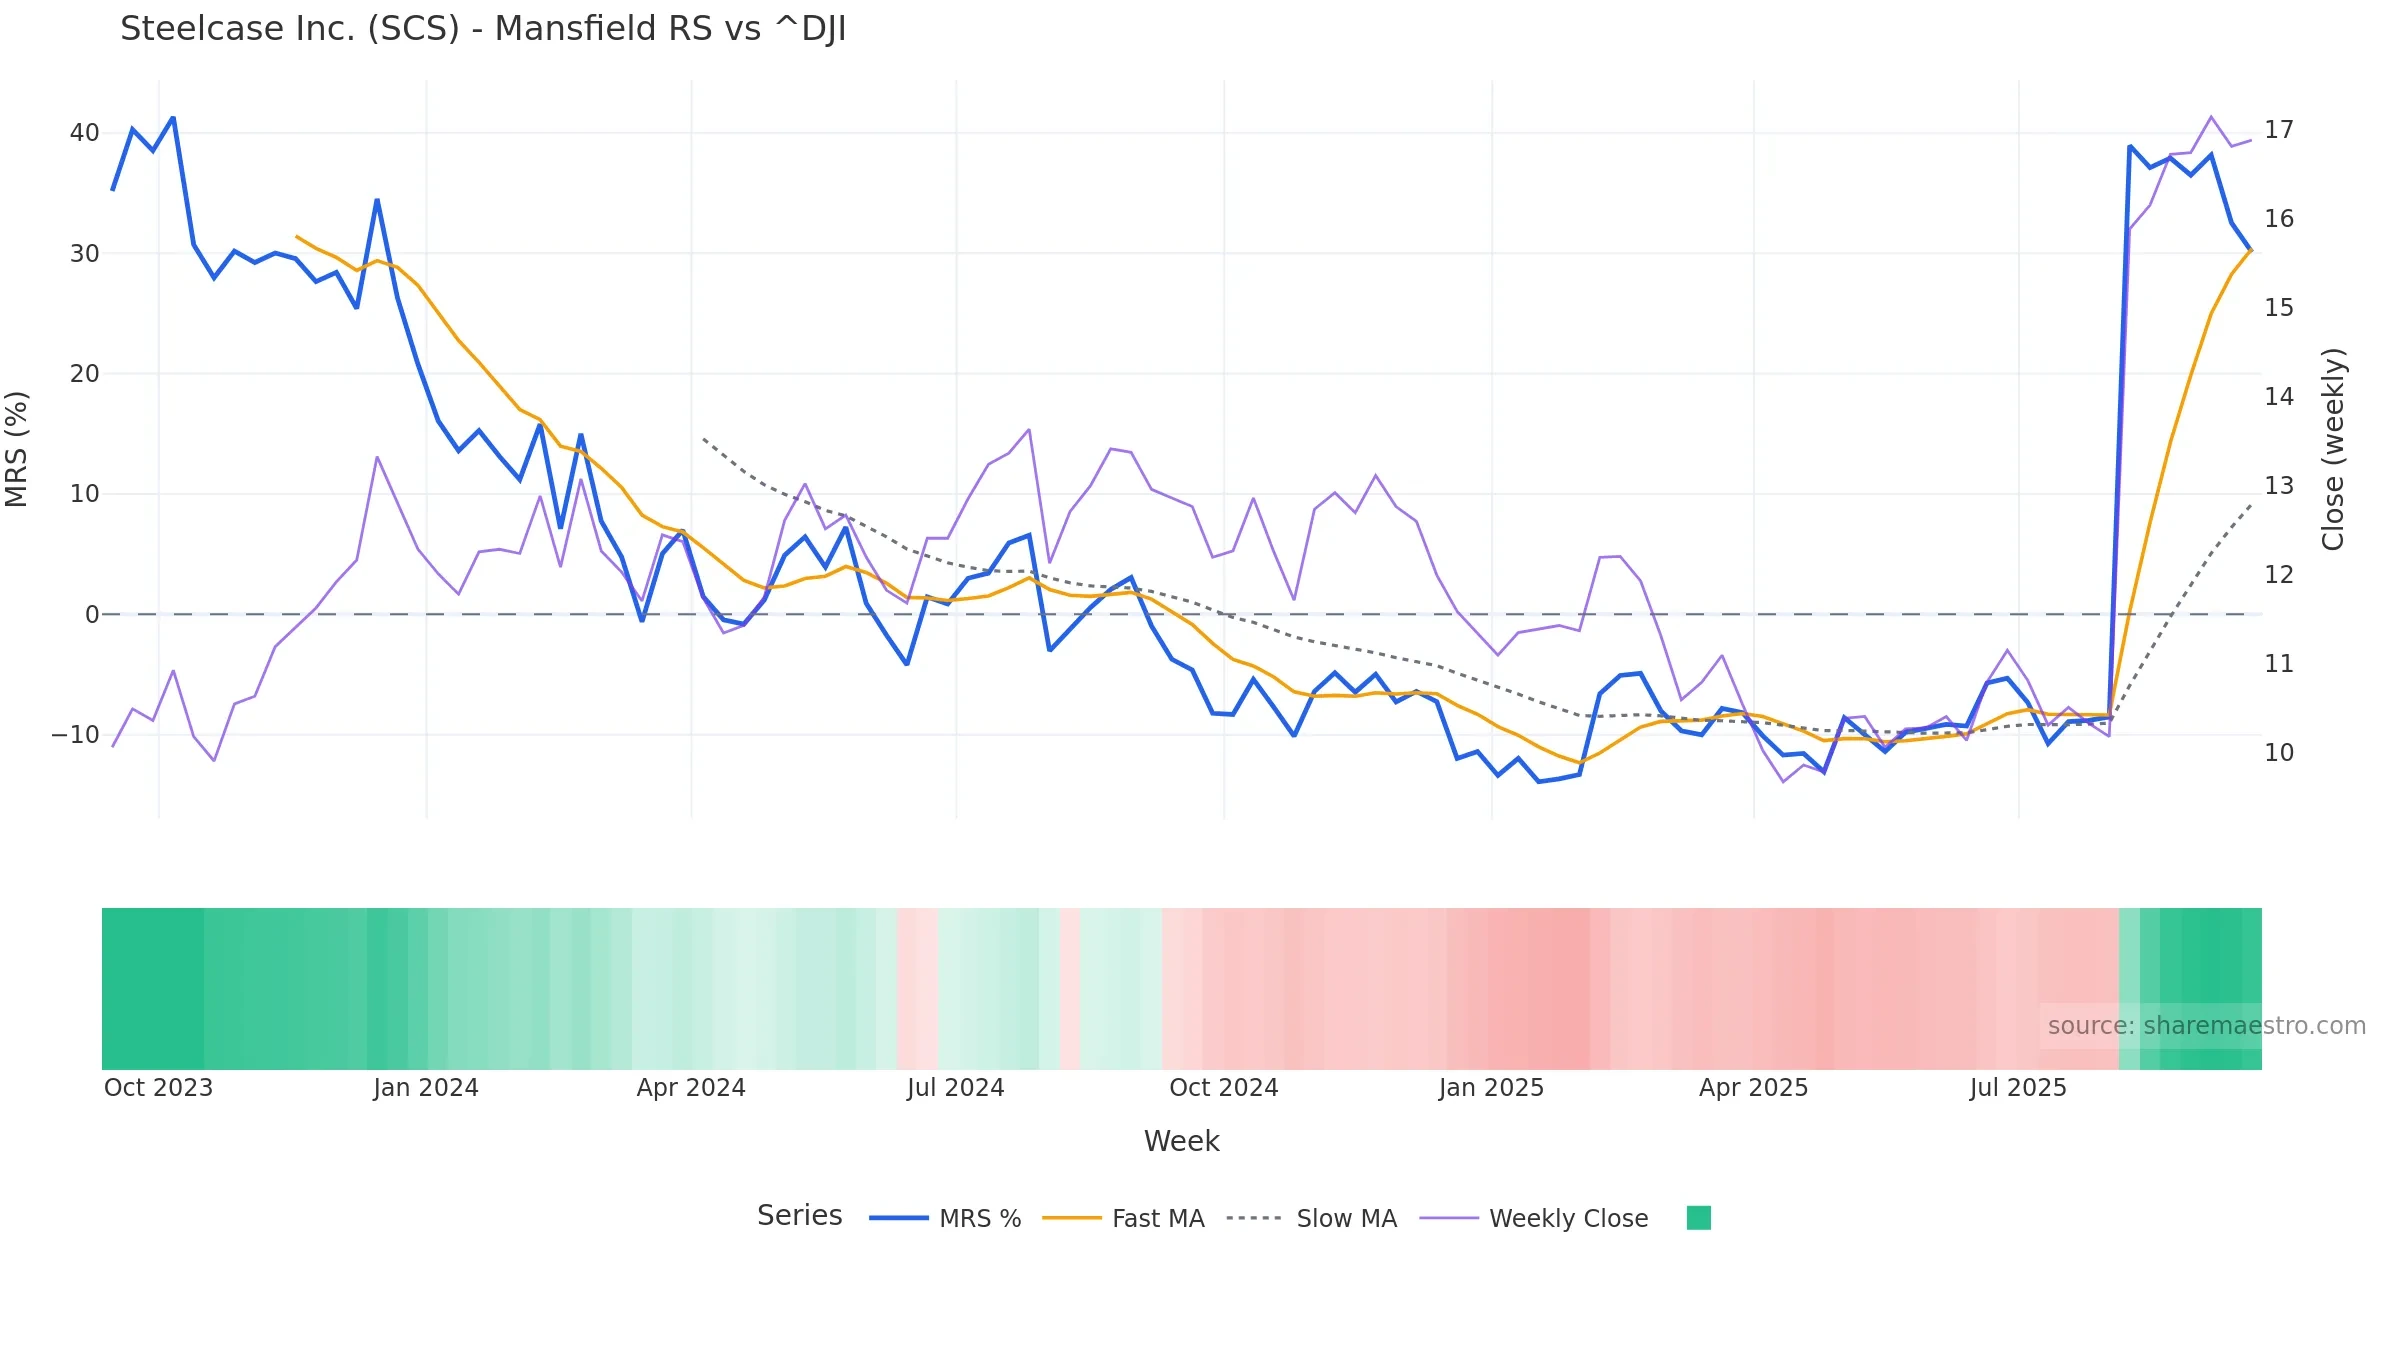Click the 'Series' legend title
The height and width of the screenshot is (1350, 2400).
799,1215
